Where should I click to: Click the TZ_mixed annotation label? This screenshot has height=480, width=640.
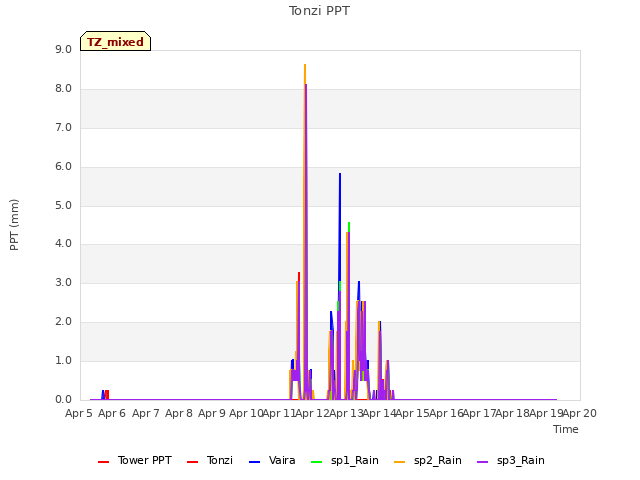[x=116, y=41]
